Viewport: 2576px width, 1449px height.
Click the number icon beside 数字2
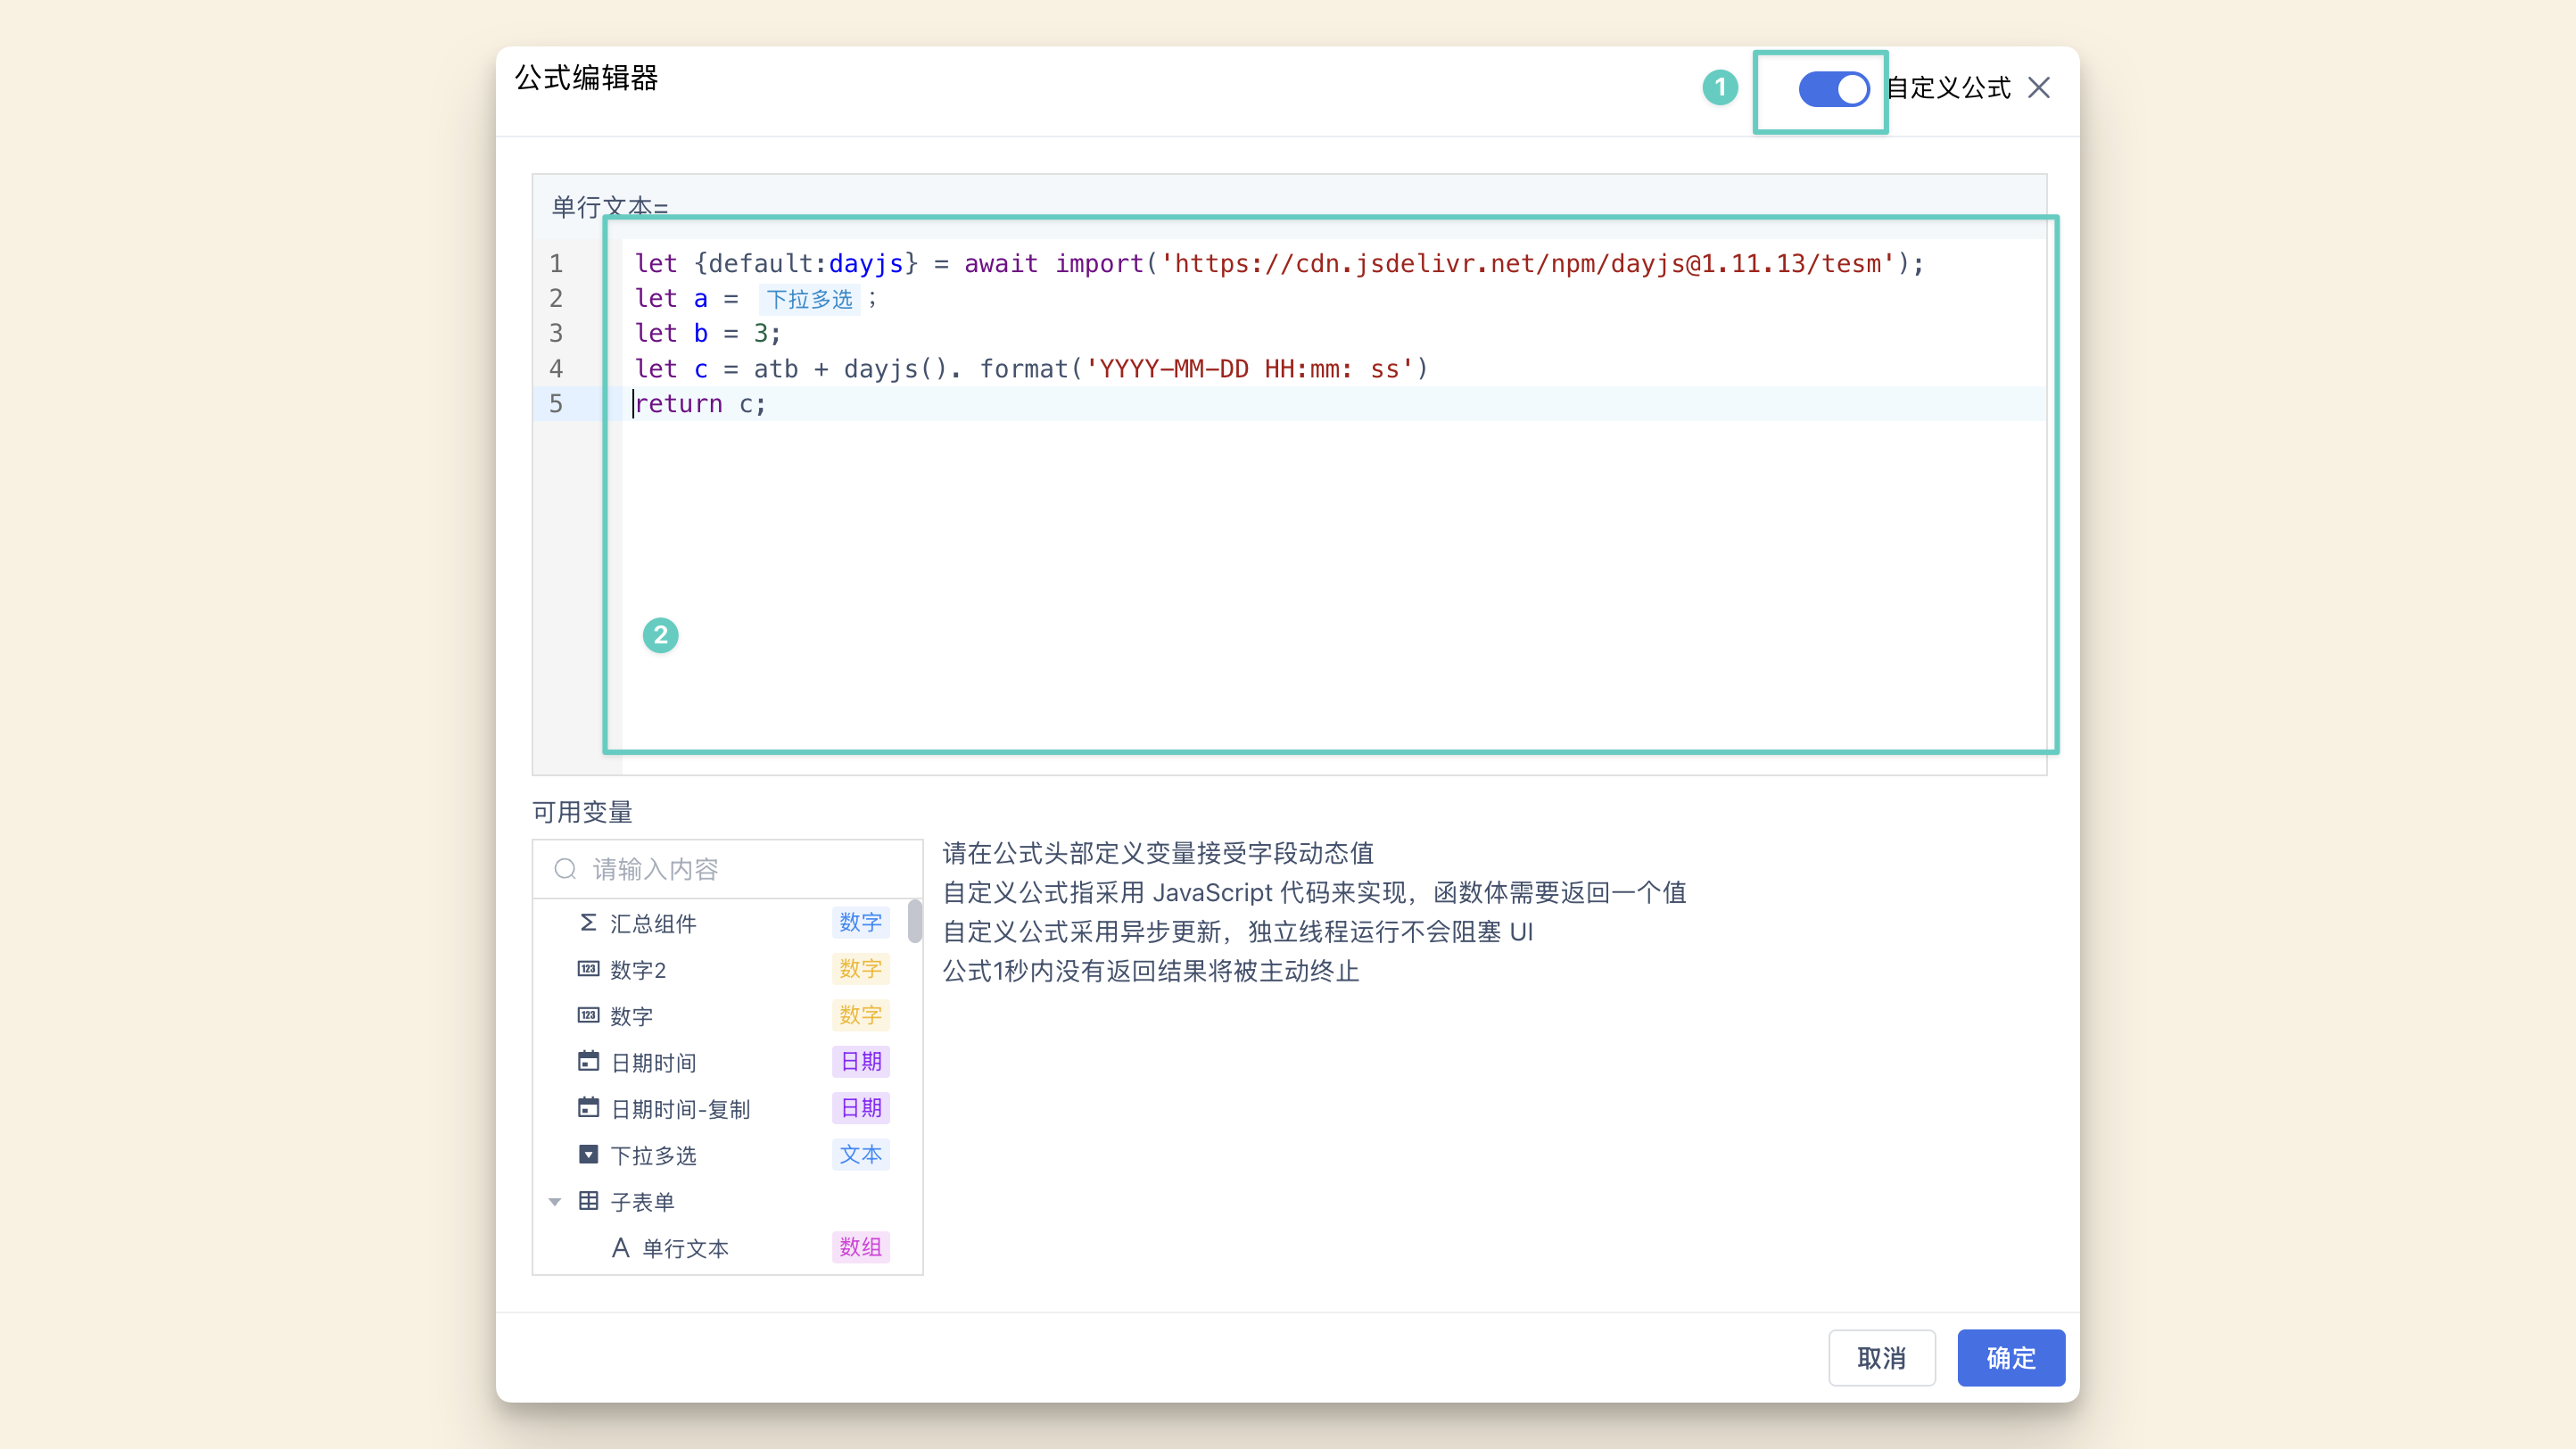(588, 968)
